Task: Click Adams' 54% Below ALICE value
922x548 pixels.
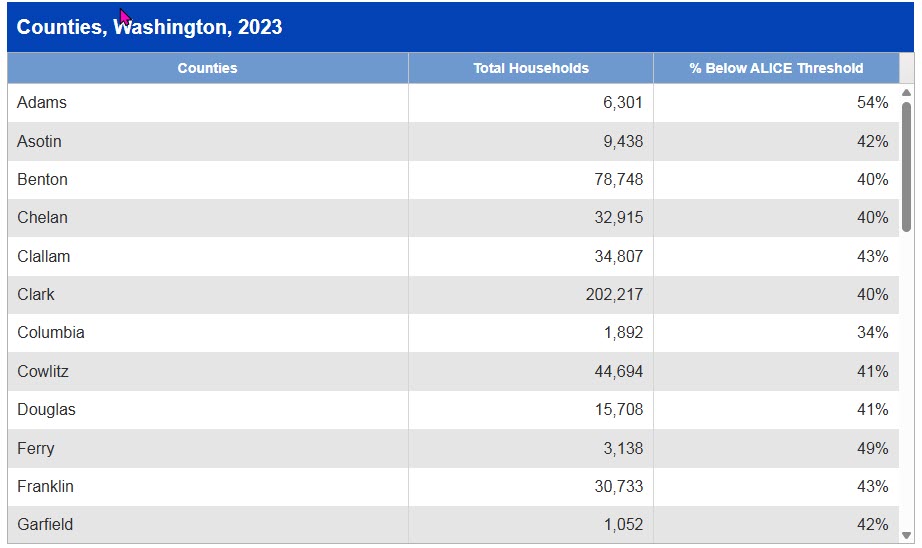Action: coord(872,103)
